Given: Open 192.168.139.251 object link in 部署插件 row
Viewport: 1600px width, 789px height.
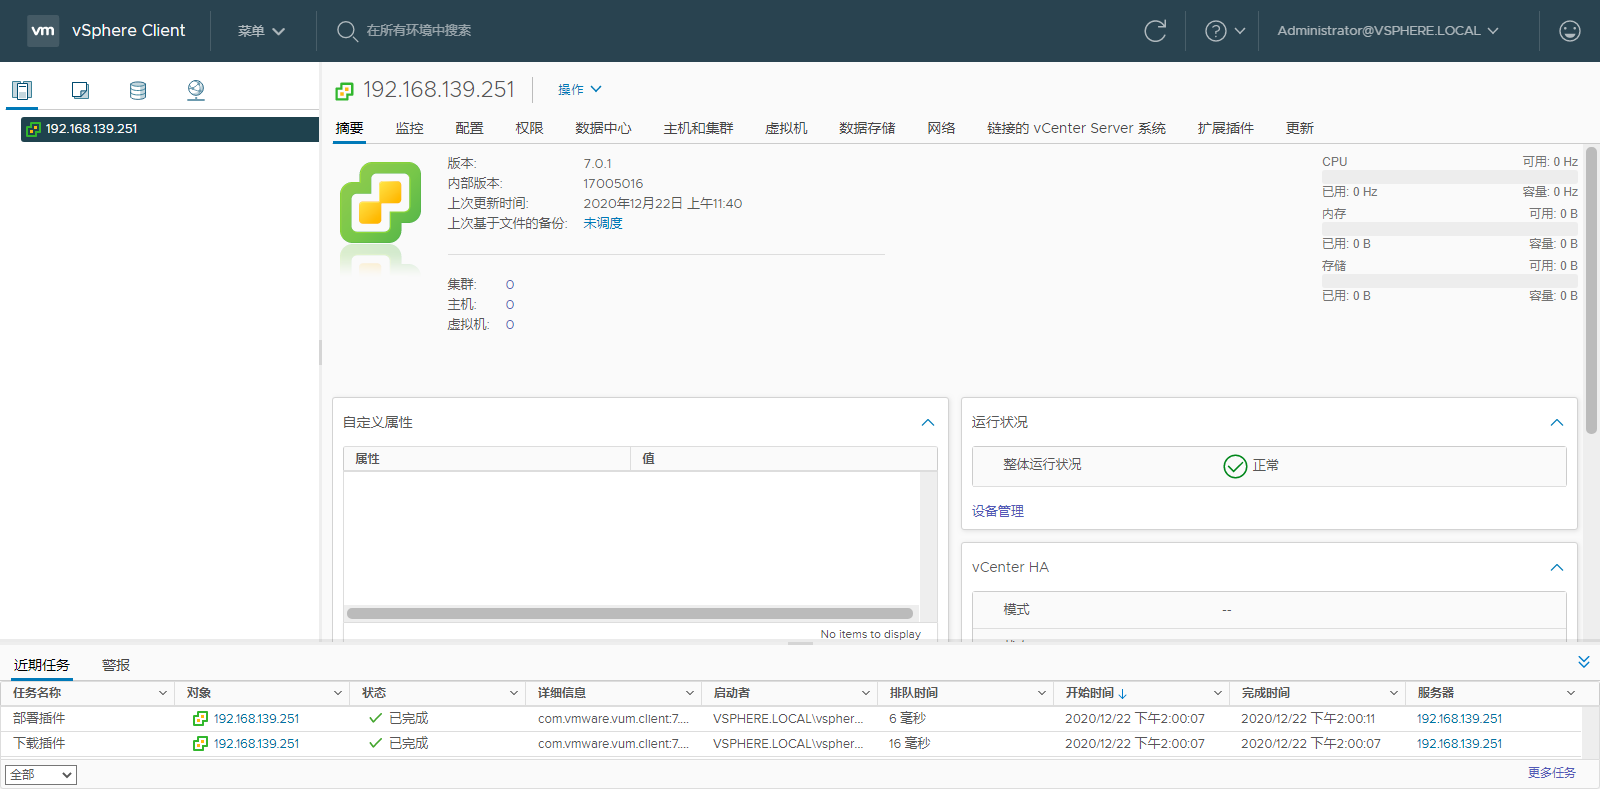Looking at the screenshot, I should [x=256, y=718].
